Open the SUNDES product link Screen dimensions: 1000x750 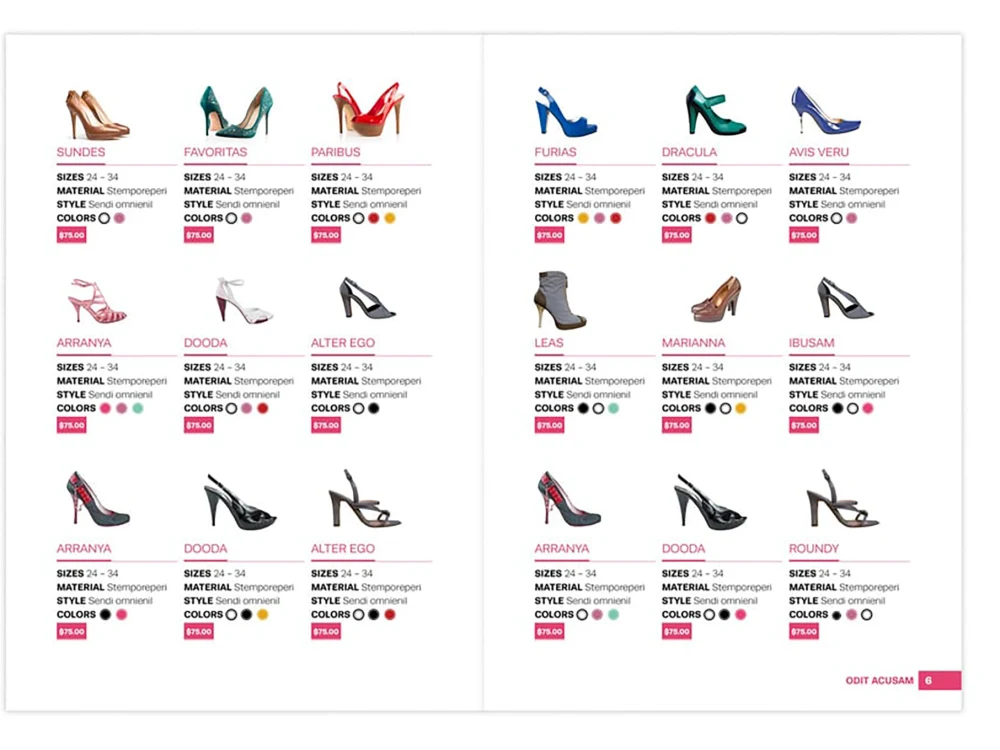[x=82, y=152]
